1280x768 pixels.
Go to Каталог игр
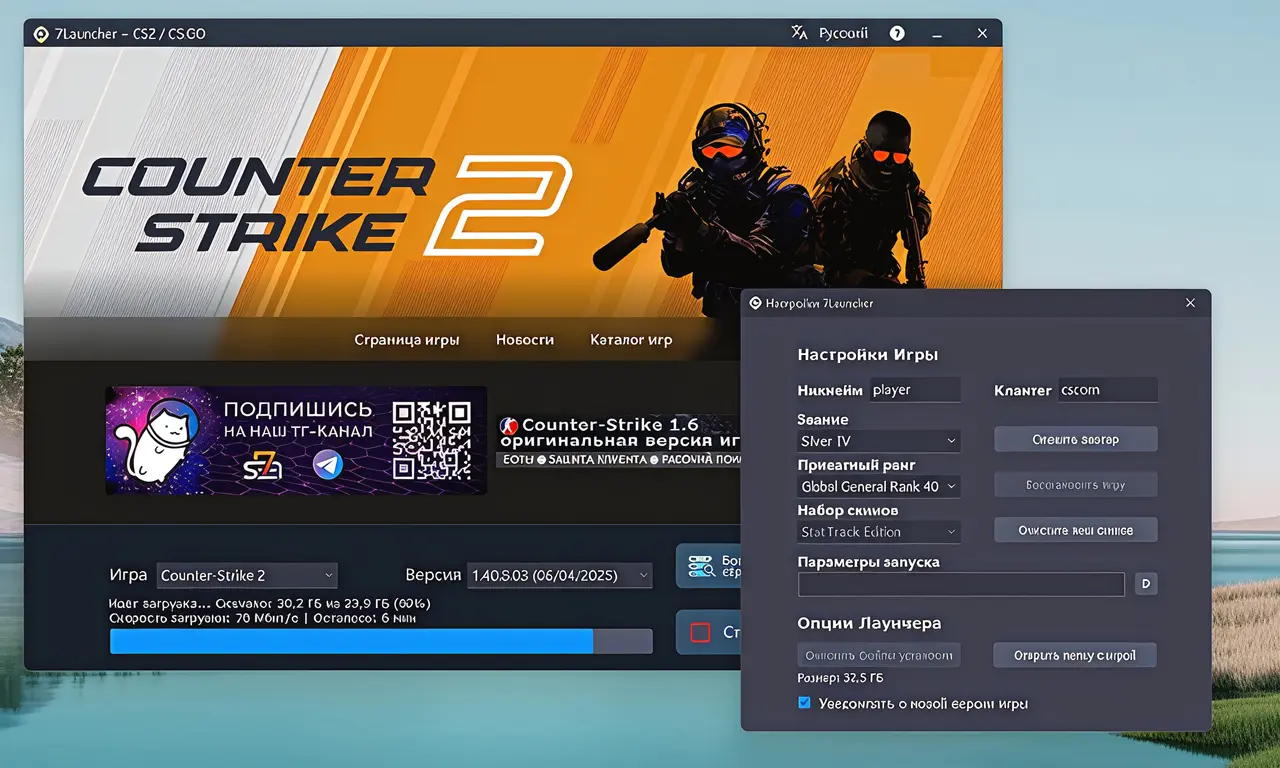click(631, 340)
